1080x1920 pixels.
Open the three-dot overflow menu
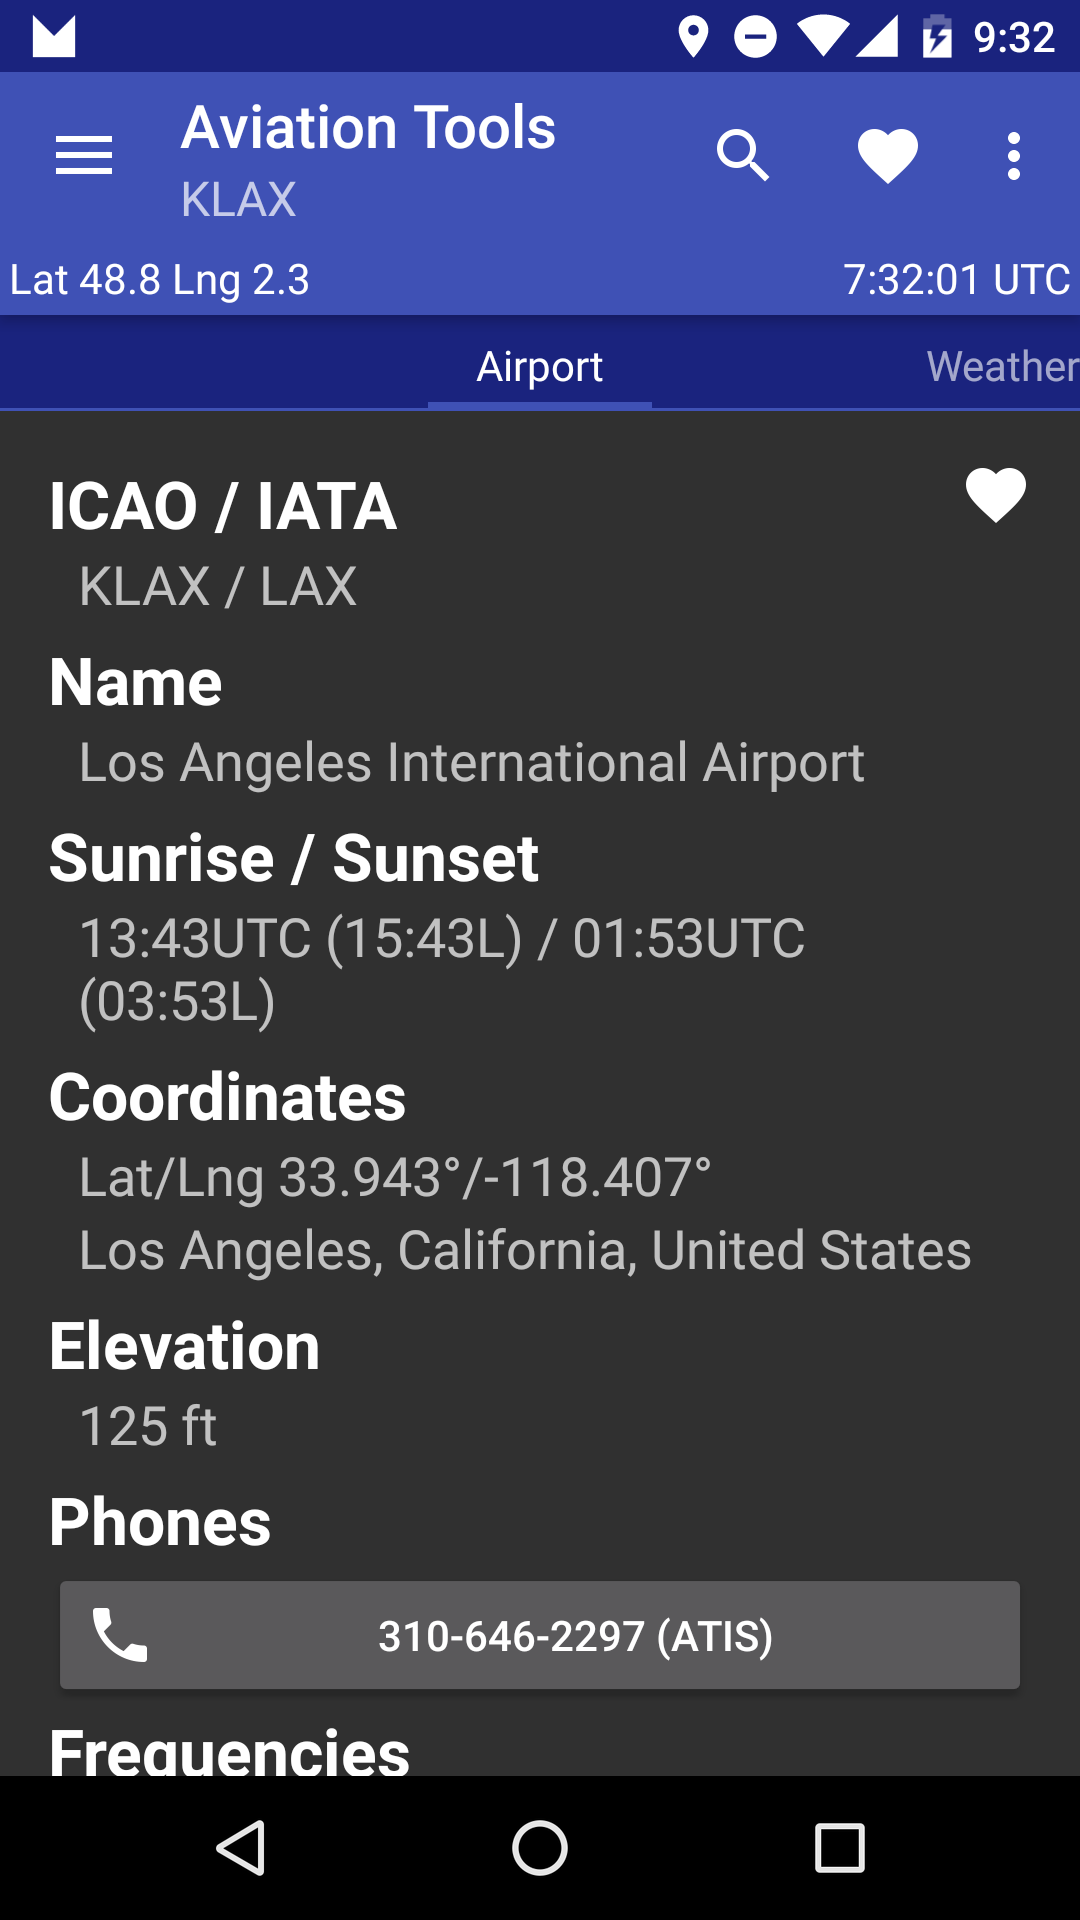pos(1014,156)
